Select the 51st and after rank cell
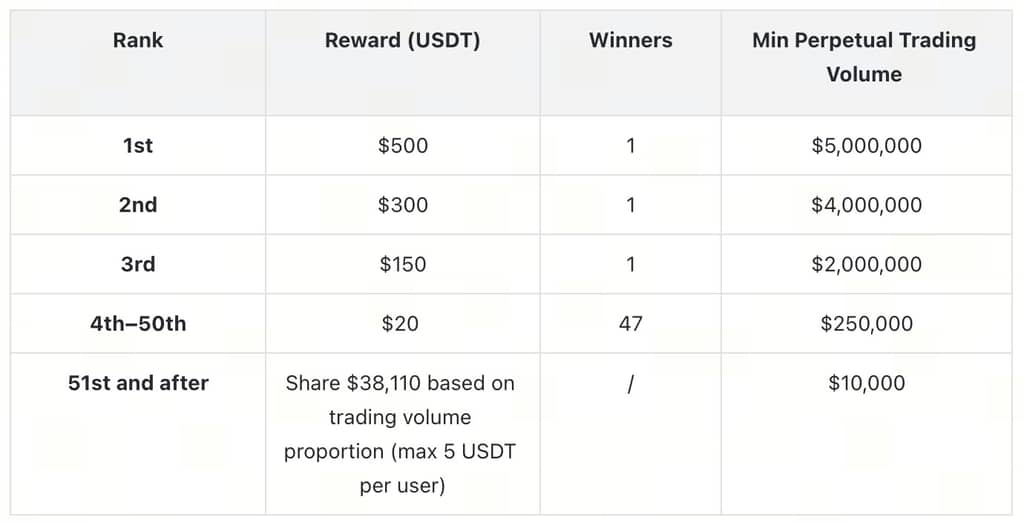Screen dimensions: 1024x522 [138, 383]
